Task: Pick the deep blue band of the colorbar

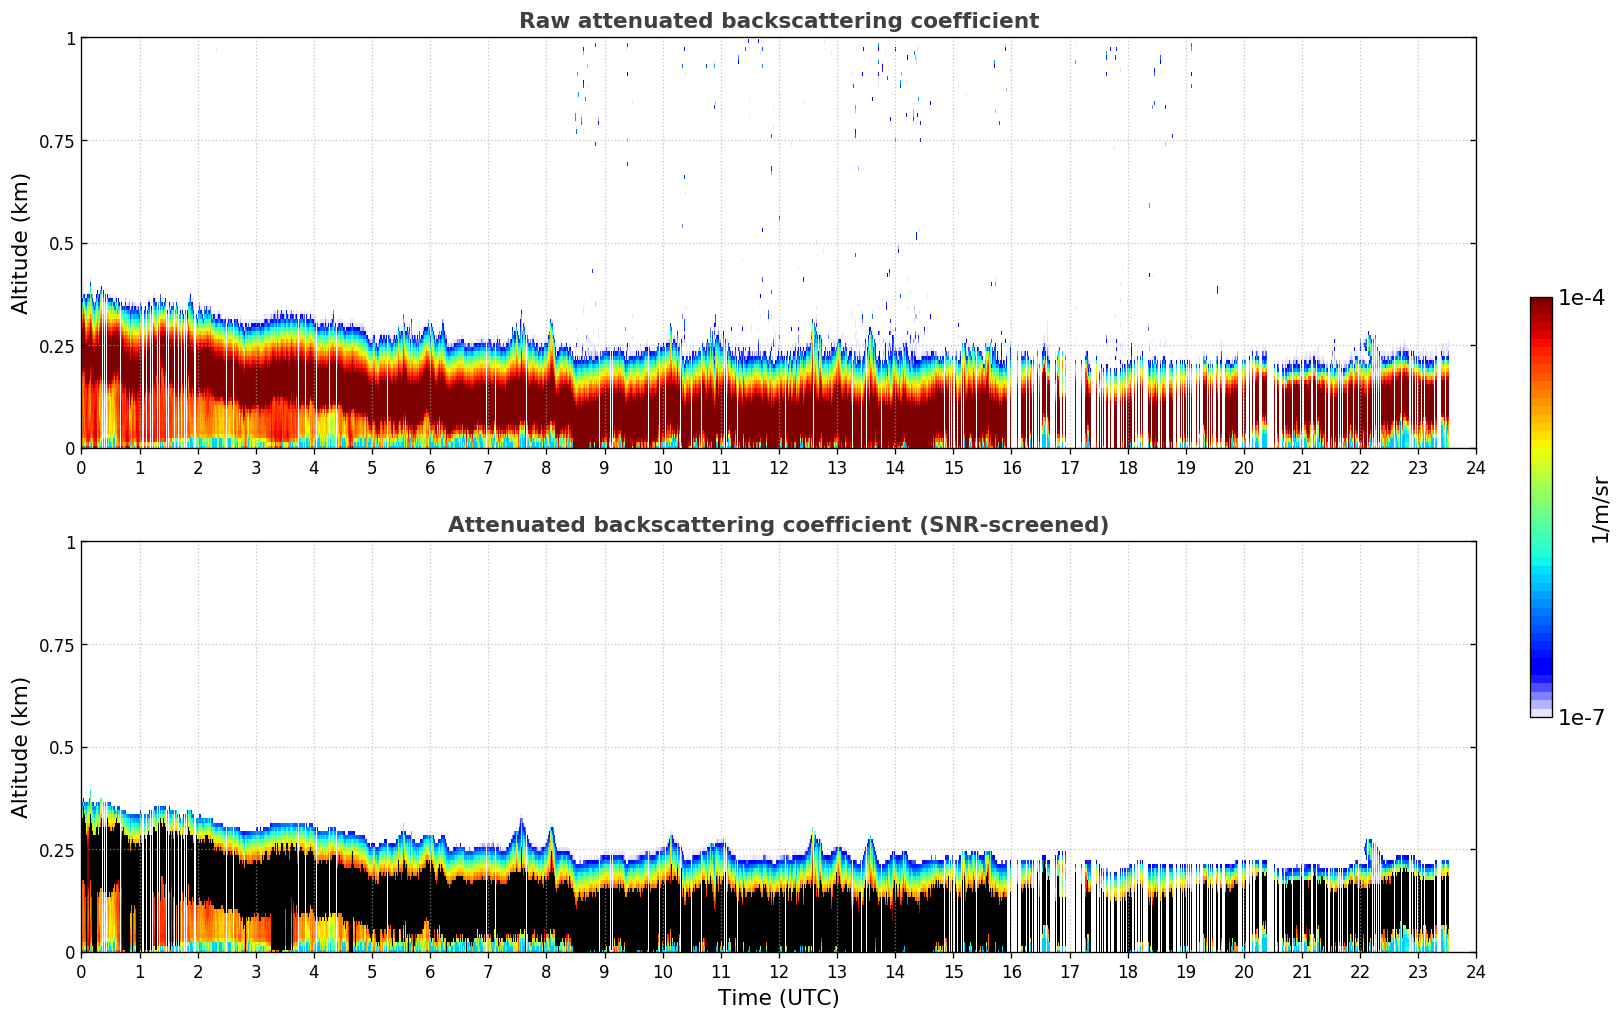Action: [1541, 665]
